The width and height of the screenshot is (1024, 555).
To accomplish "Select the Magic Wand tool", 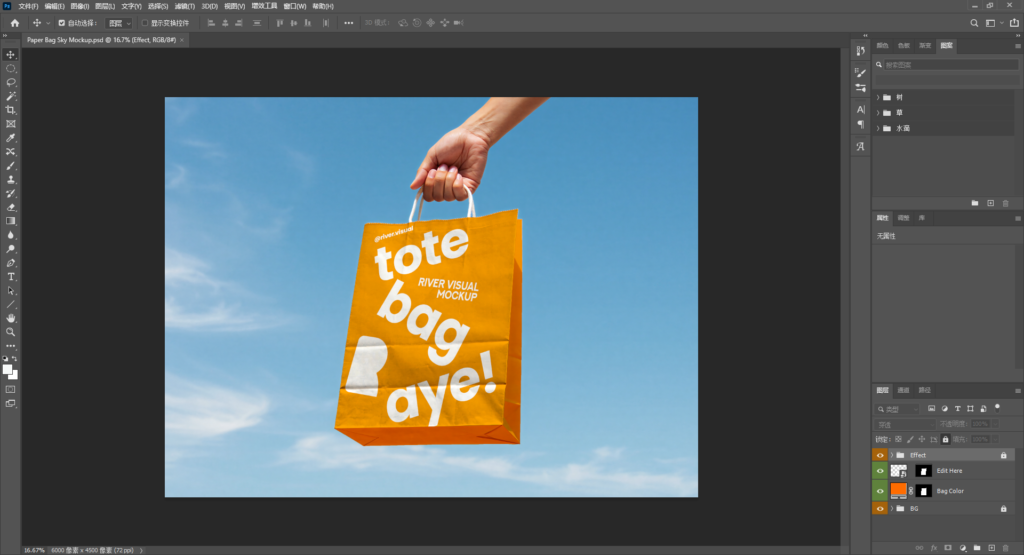I will click(10, 96).
